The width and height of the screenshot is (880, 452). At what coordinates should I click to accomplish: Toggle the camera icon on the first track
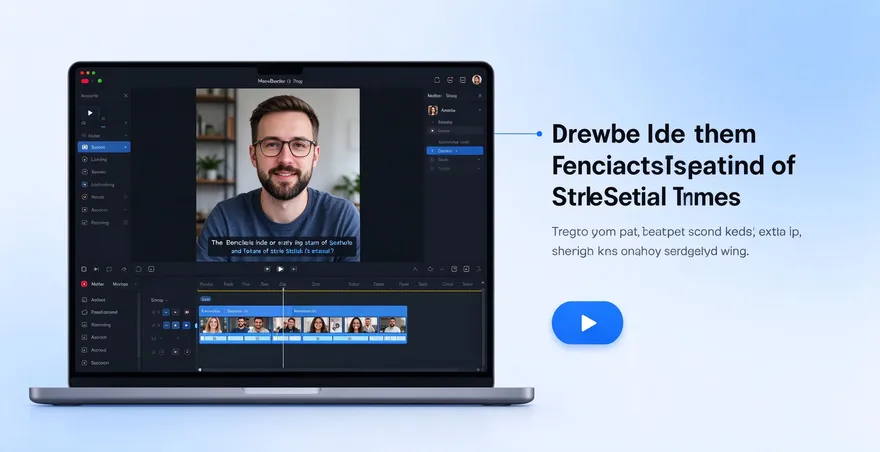pyautogui.click(x=187, y=312)
